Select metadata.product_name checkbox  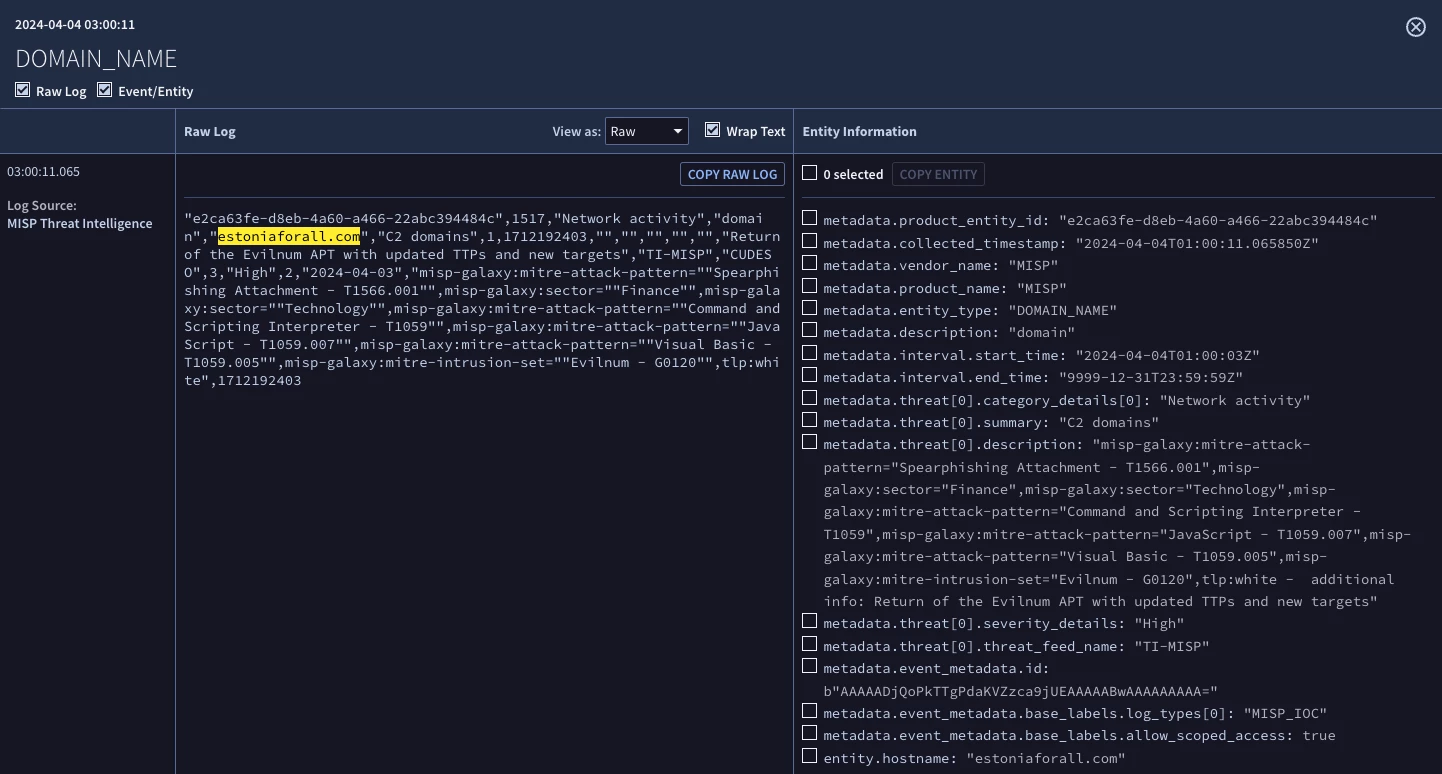point(810,286)
